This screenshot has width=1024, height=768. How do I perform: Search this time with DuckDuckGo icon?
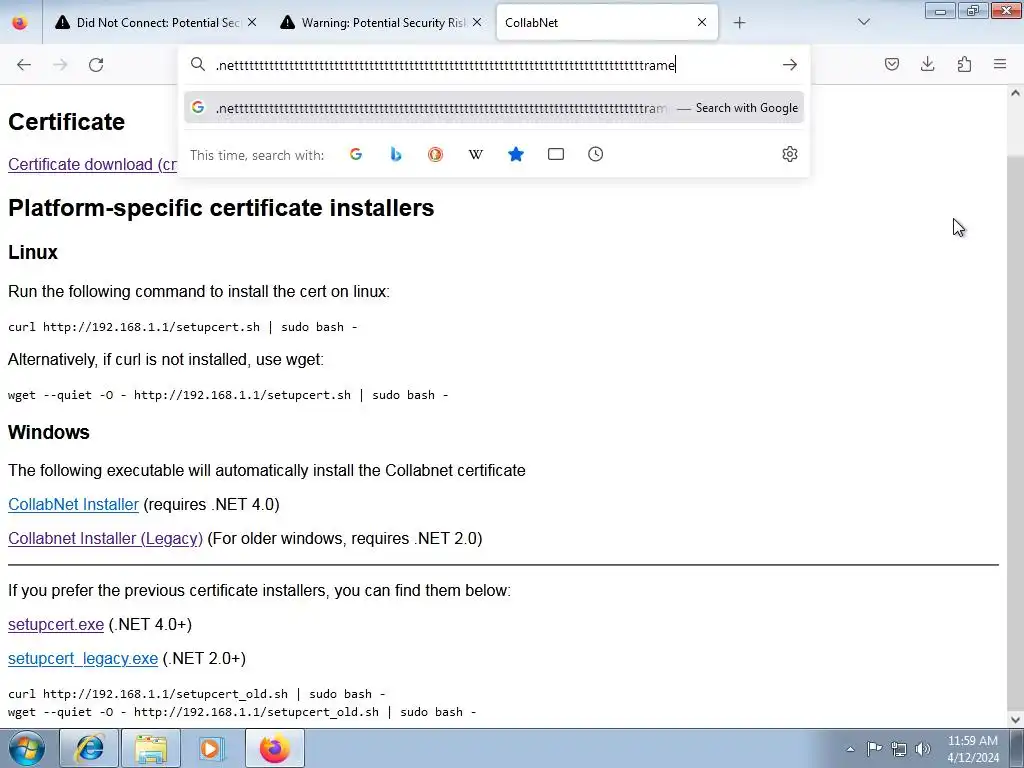pyautogui.click(x=436, y=154)
